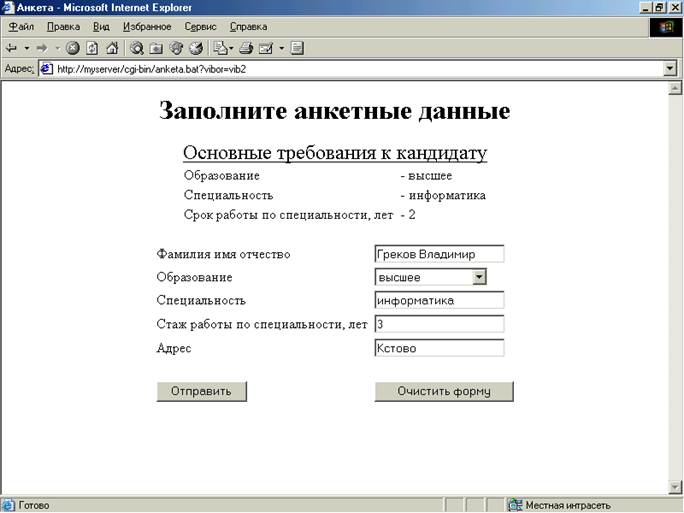684x513 pixels.
Task: Open the Сервис menu
Action: 200,26
